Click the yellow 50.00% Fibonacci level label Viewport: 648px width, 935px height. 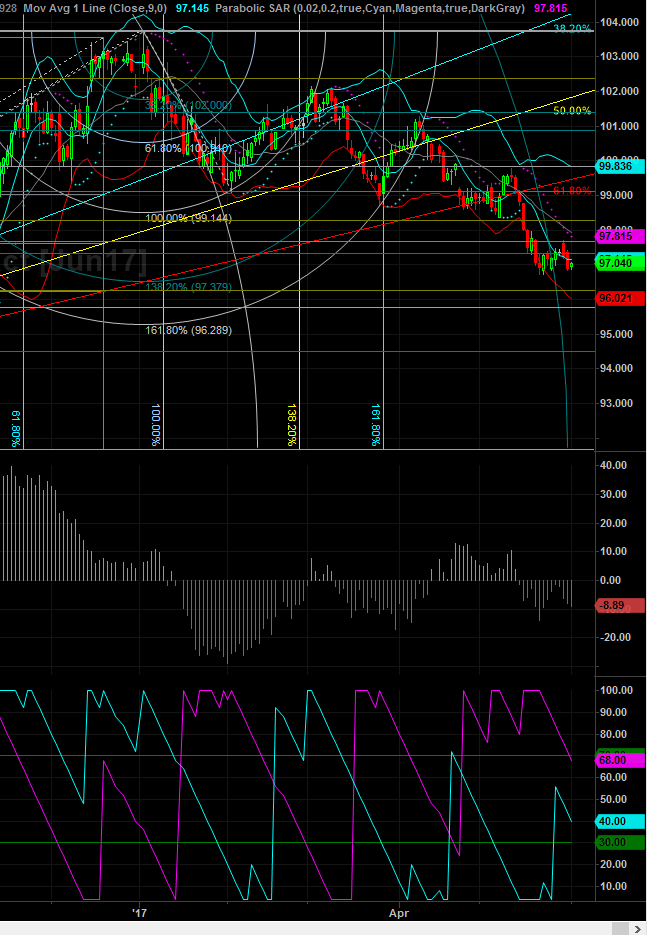pos(573,110)
